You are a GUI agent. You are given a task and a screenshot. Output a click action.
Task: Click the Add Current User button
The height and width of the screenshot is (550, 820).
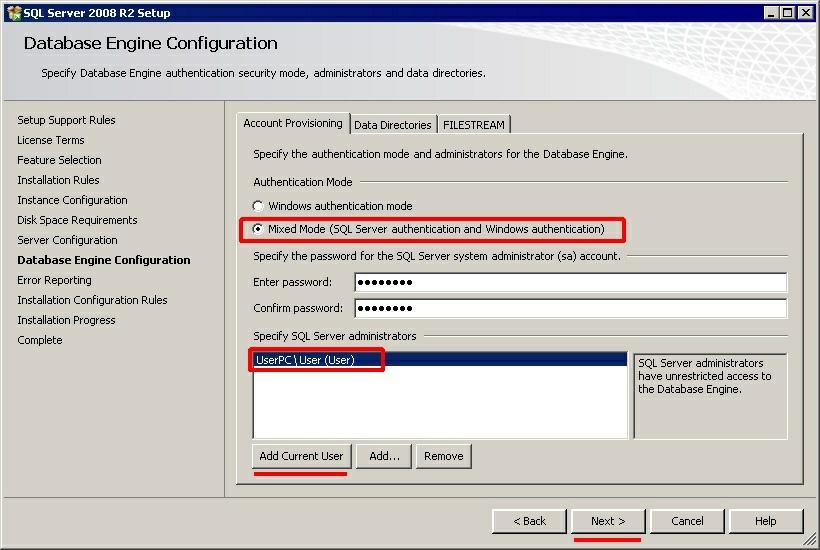(x=301, y=456)
